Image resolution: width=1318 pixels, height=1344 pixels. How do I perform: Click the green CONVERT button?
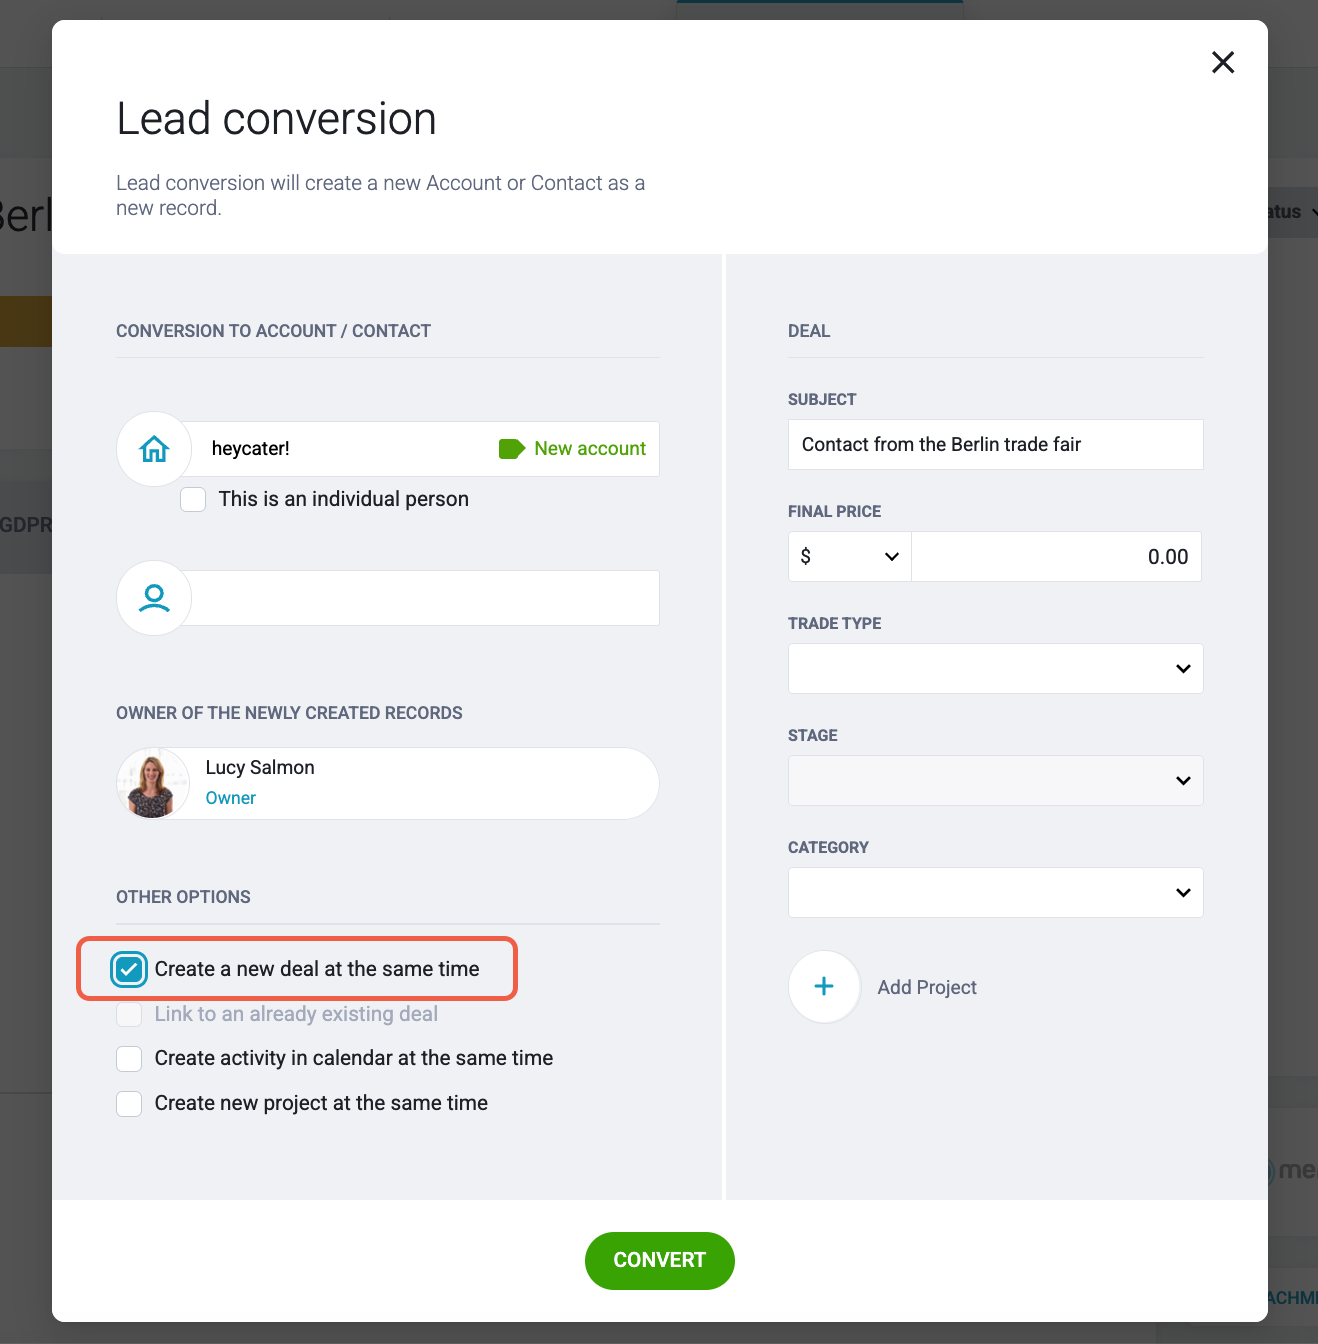click(660, 1261)
